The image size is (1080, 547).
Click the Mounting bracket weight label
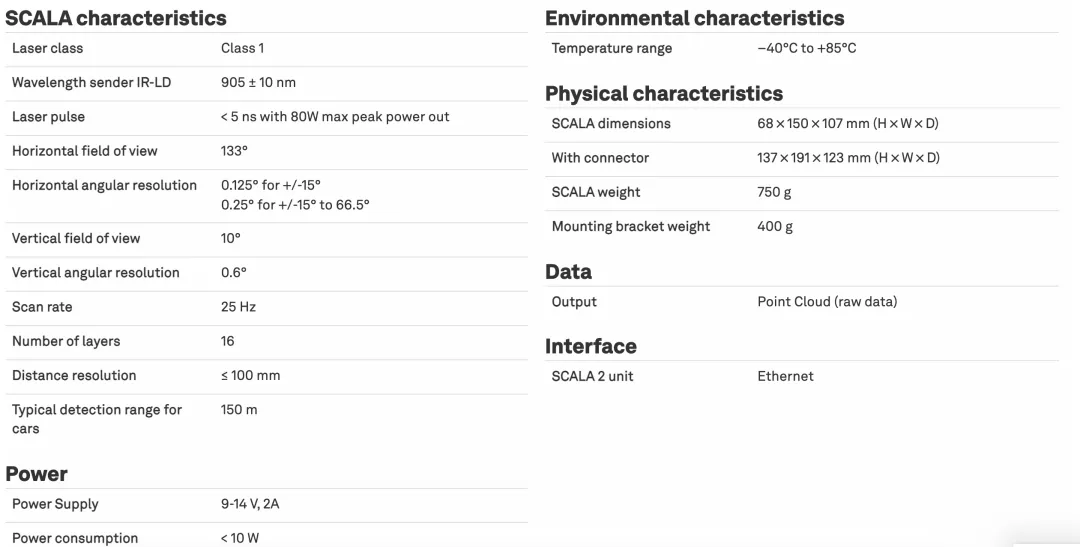click(631, 226)
